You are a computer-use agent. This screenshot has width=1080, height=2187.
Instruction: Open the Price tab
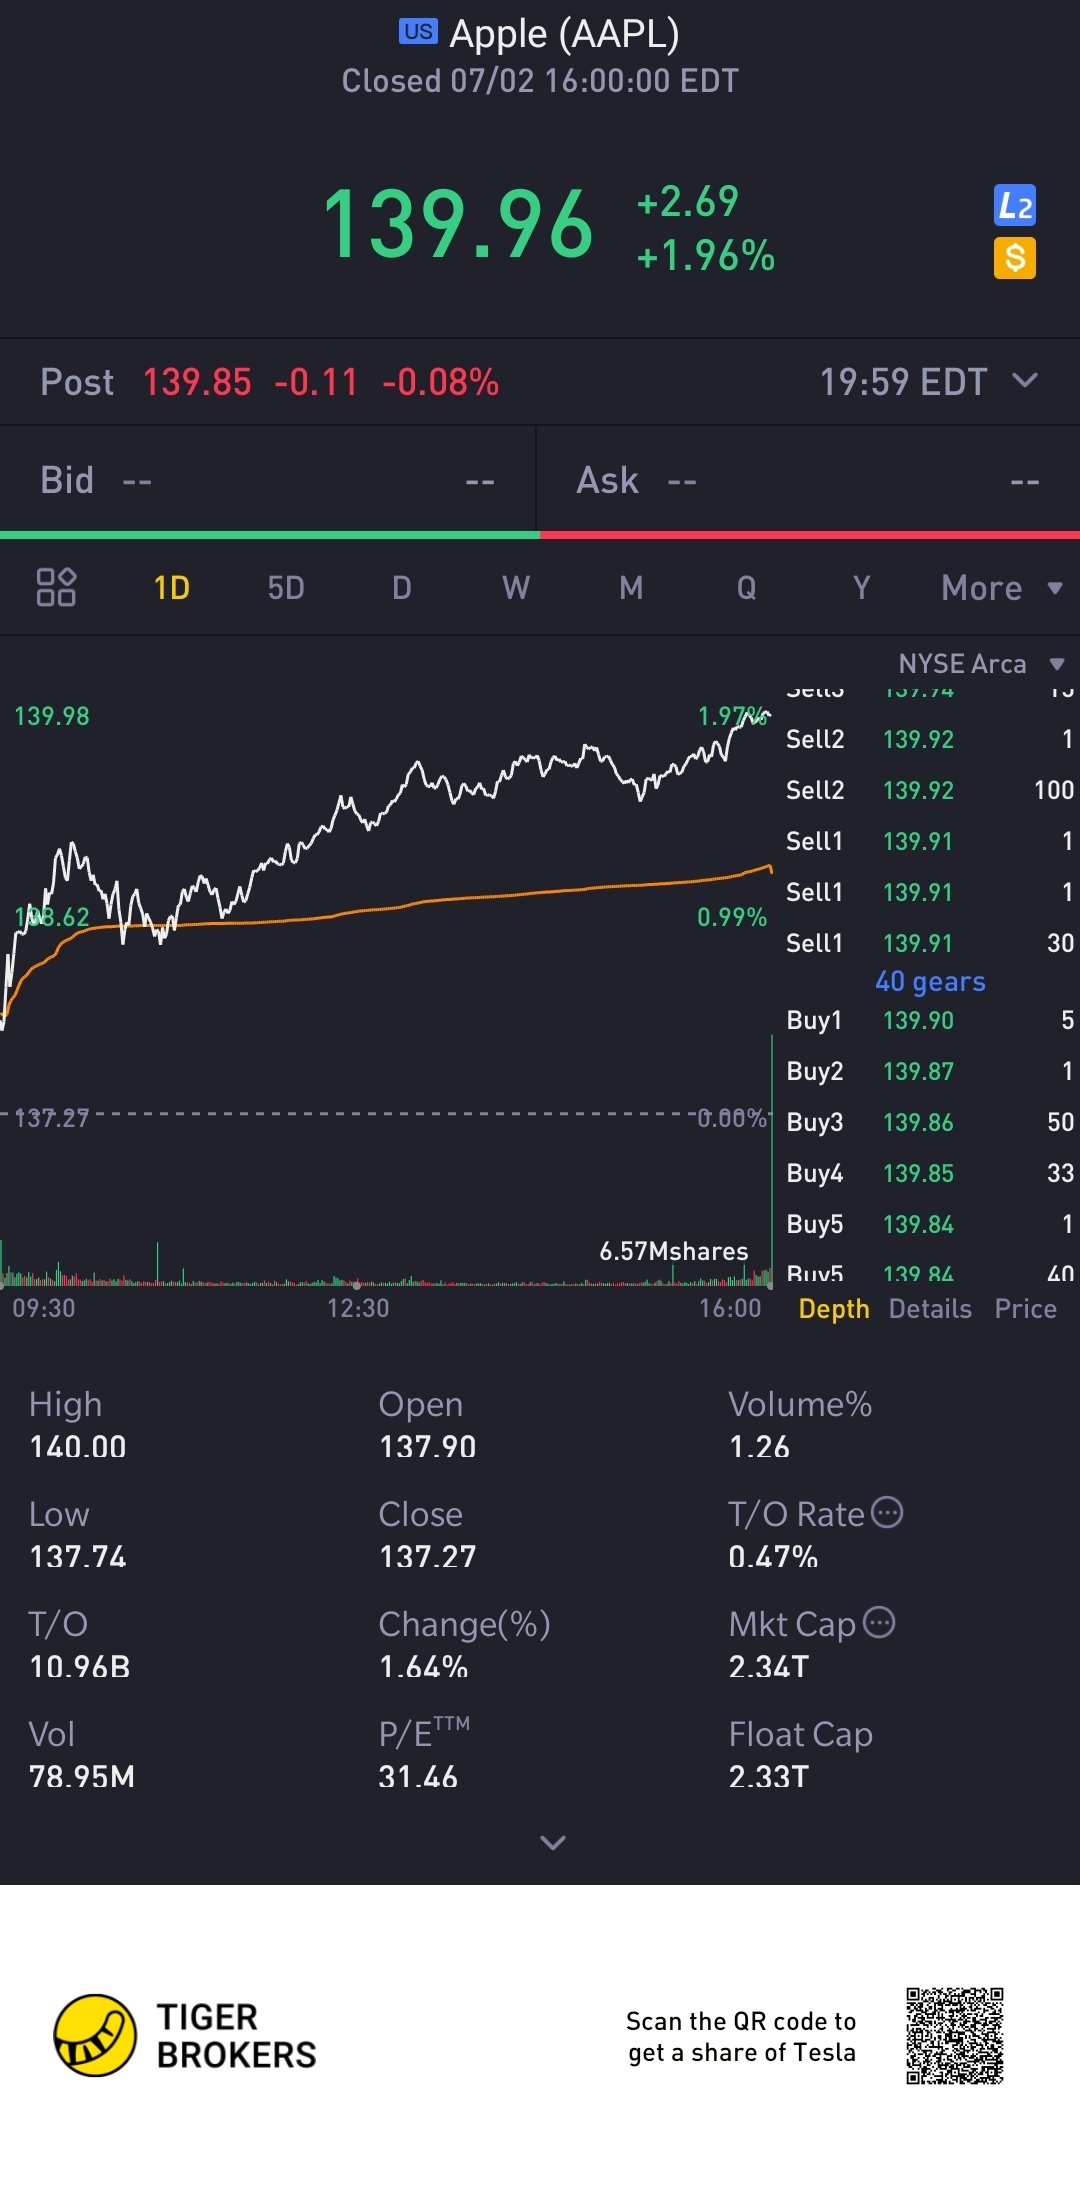(x=1025, y=1309)
